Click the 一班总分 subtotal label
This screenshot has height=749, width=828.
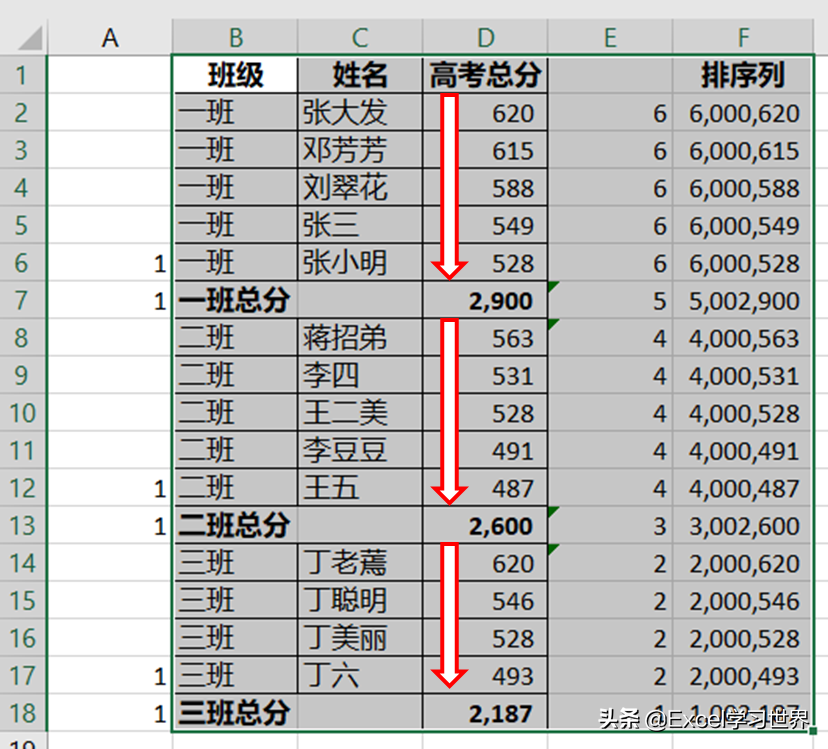(234, 300)
